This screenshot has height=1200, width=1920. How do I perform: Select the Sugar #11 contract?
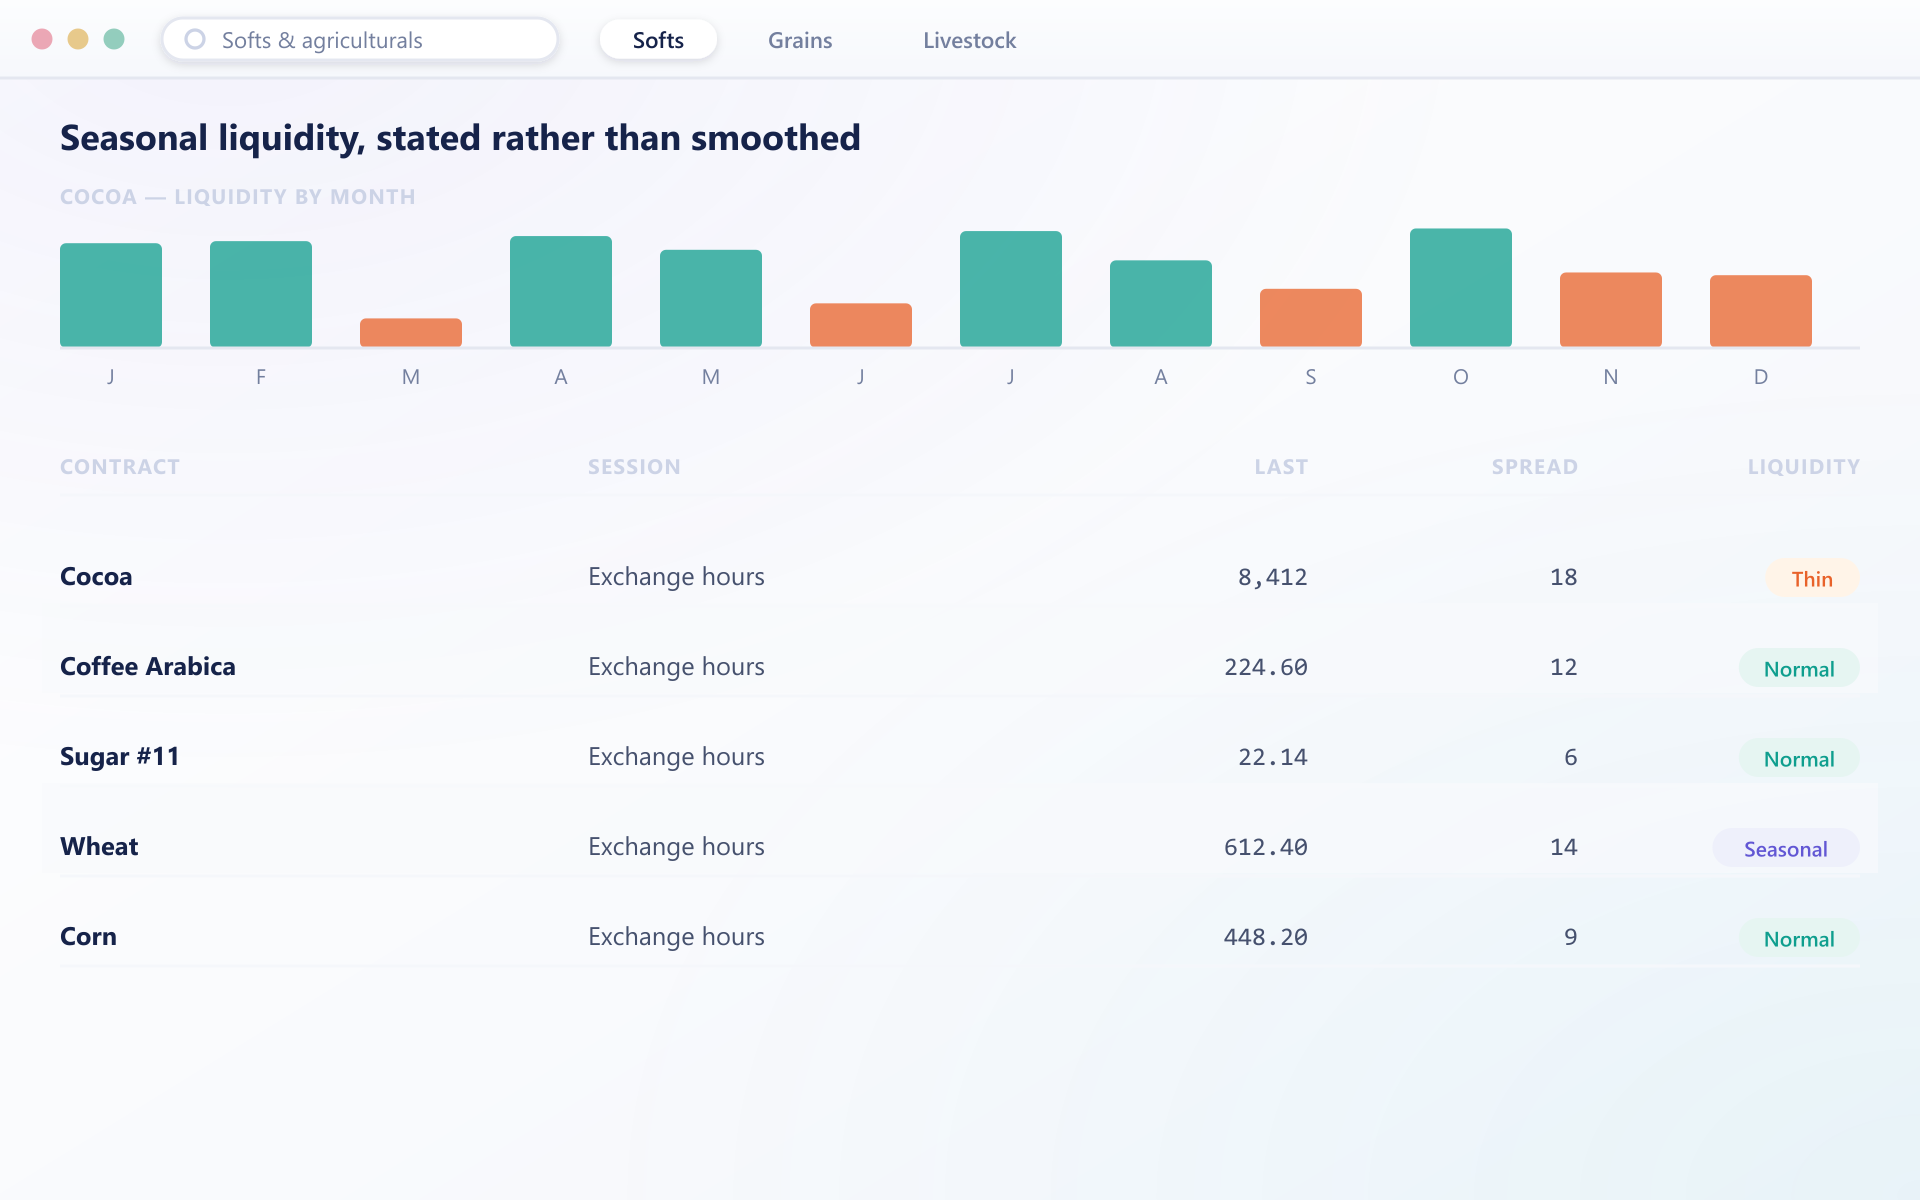tap(120, 757)
